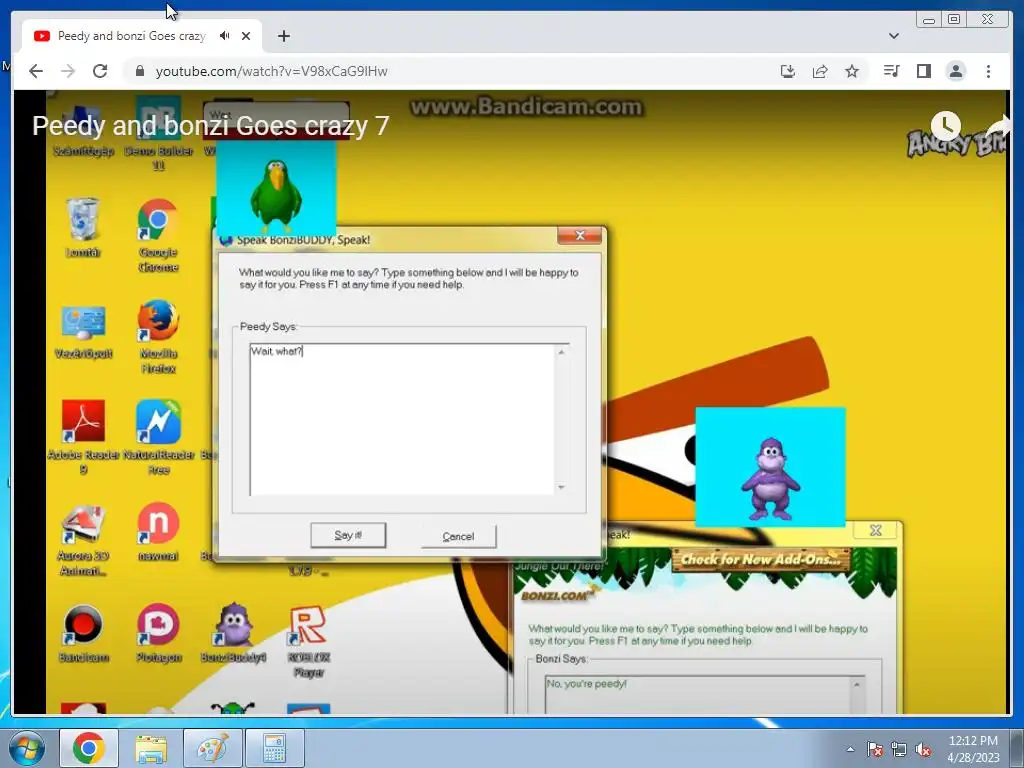The width and height of the screenshot is (1024, 768).
Task: Open Chrome's three-dot menu
Action: [x=988, y=71]
